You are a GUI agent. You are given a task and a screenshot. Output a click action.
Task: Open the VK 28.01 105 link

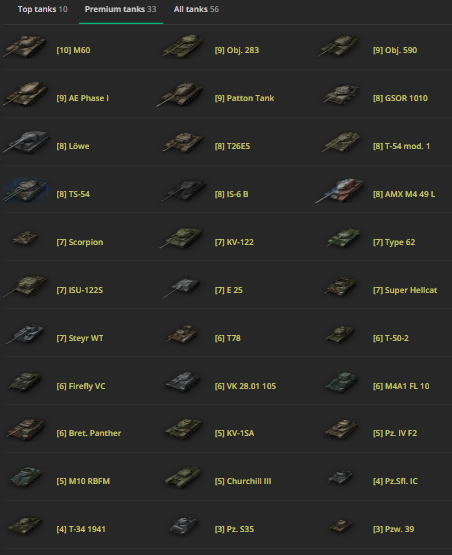click(x=245, y=386)
